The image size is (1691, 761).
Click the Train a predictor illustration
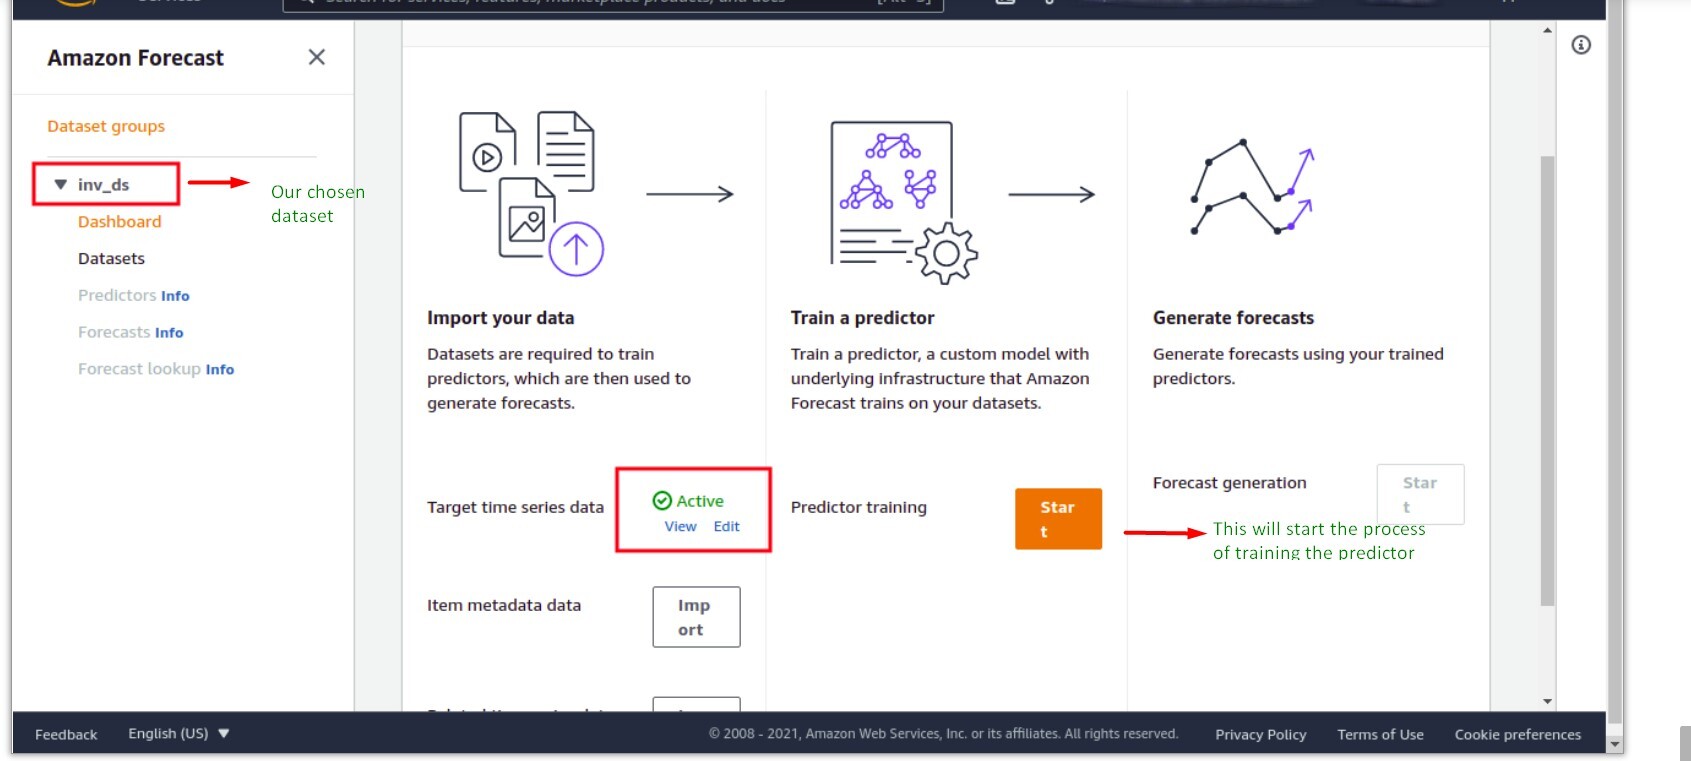tap(903, 202)
